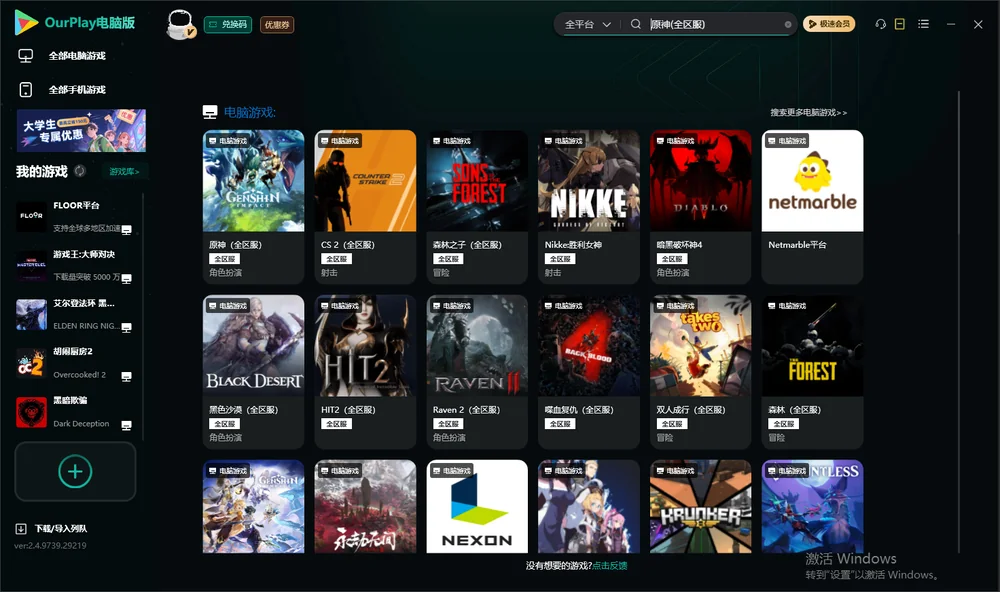1000x592 pixels.
Task: Click the 胡闹厨房2 game icon
Action: pyautogui.click(x=31, y=363)
